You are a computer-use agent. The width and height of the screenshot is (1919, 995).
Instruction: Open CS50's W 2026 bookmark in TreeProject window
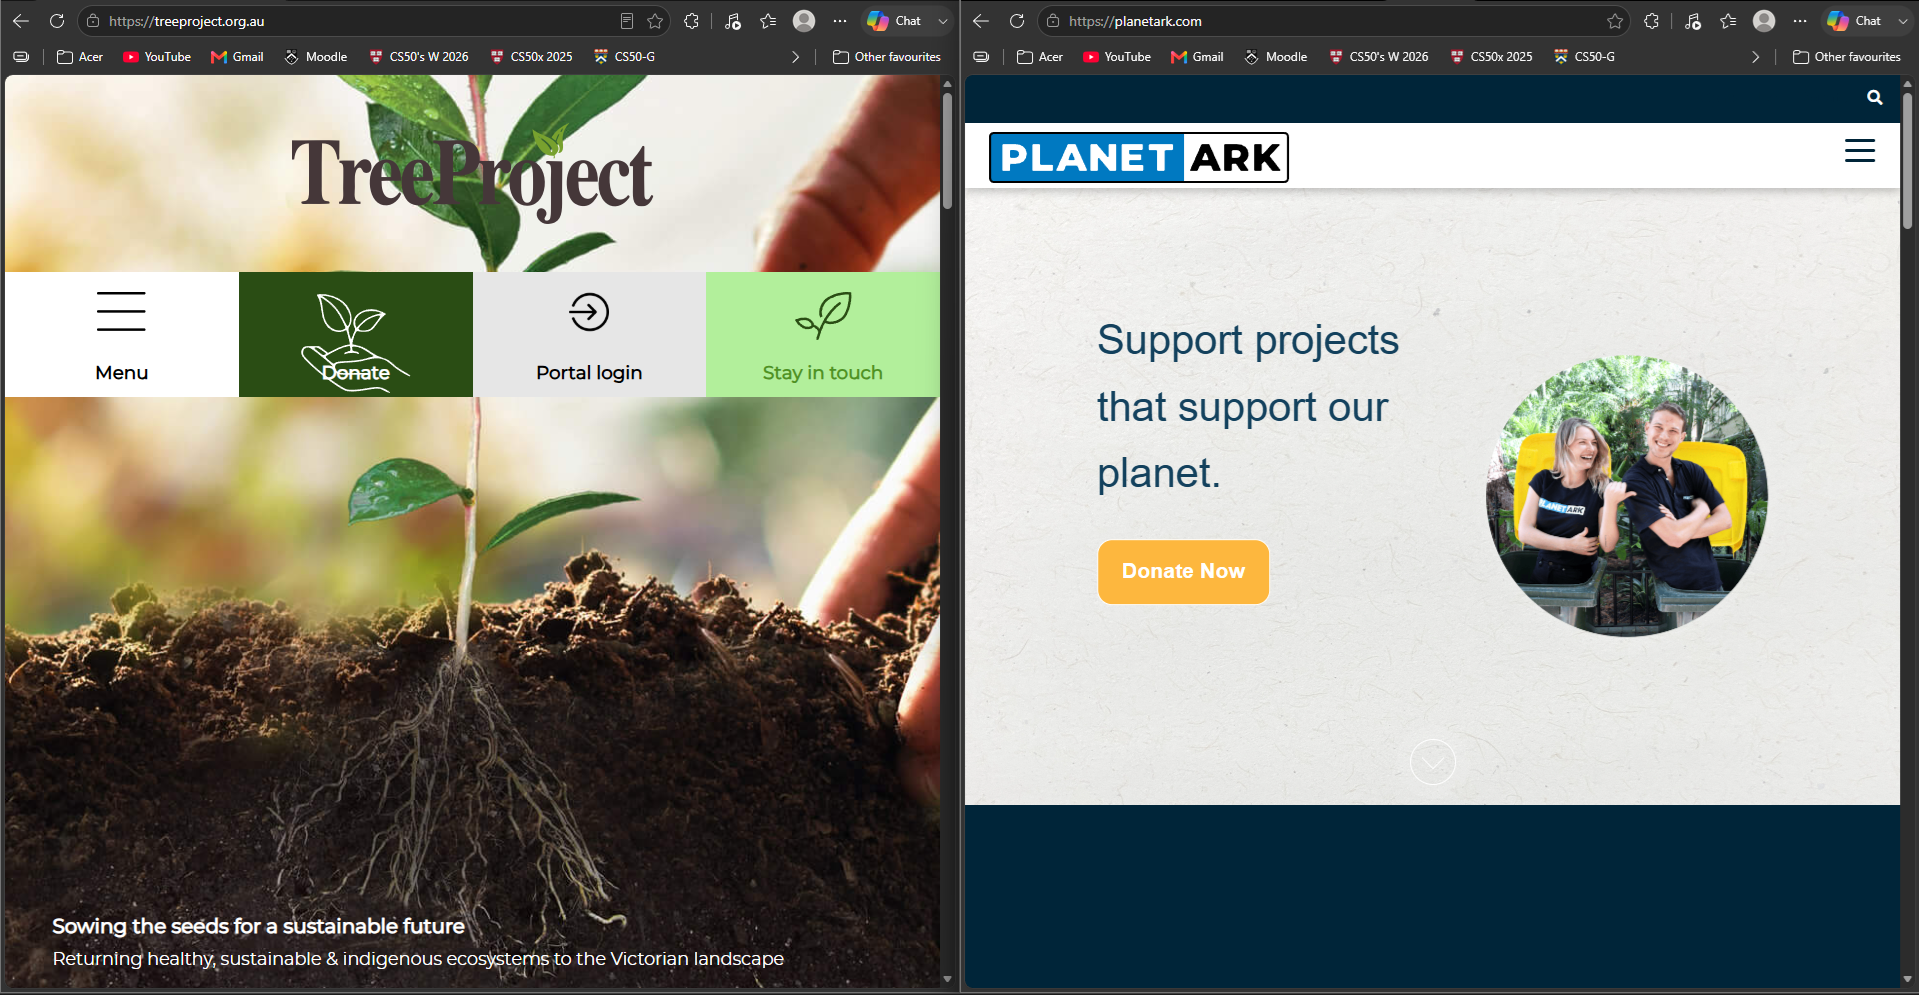click(x=419, y=57)
